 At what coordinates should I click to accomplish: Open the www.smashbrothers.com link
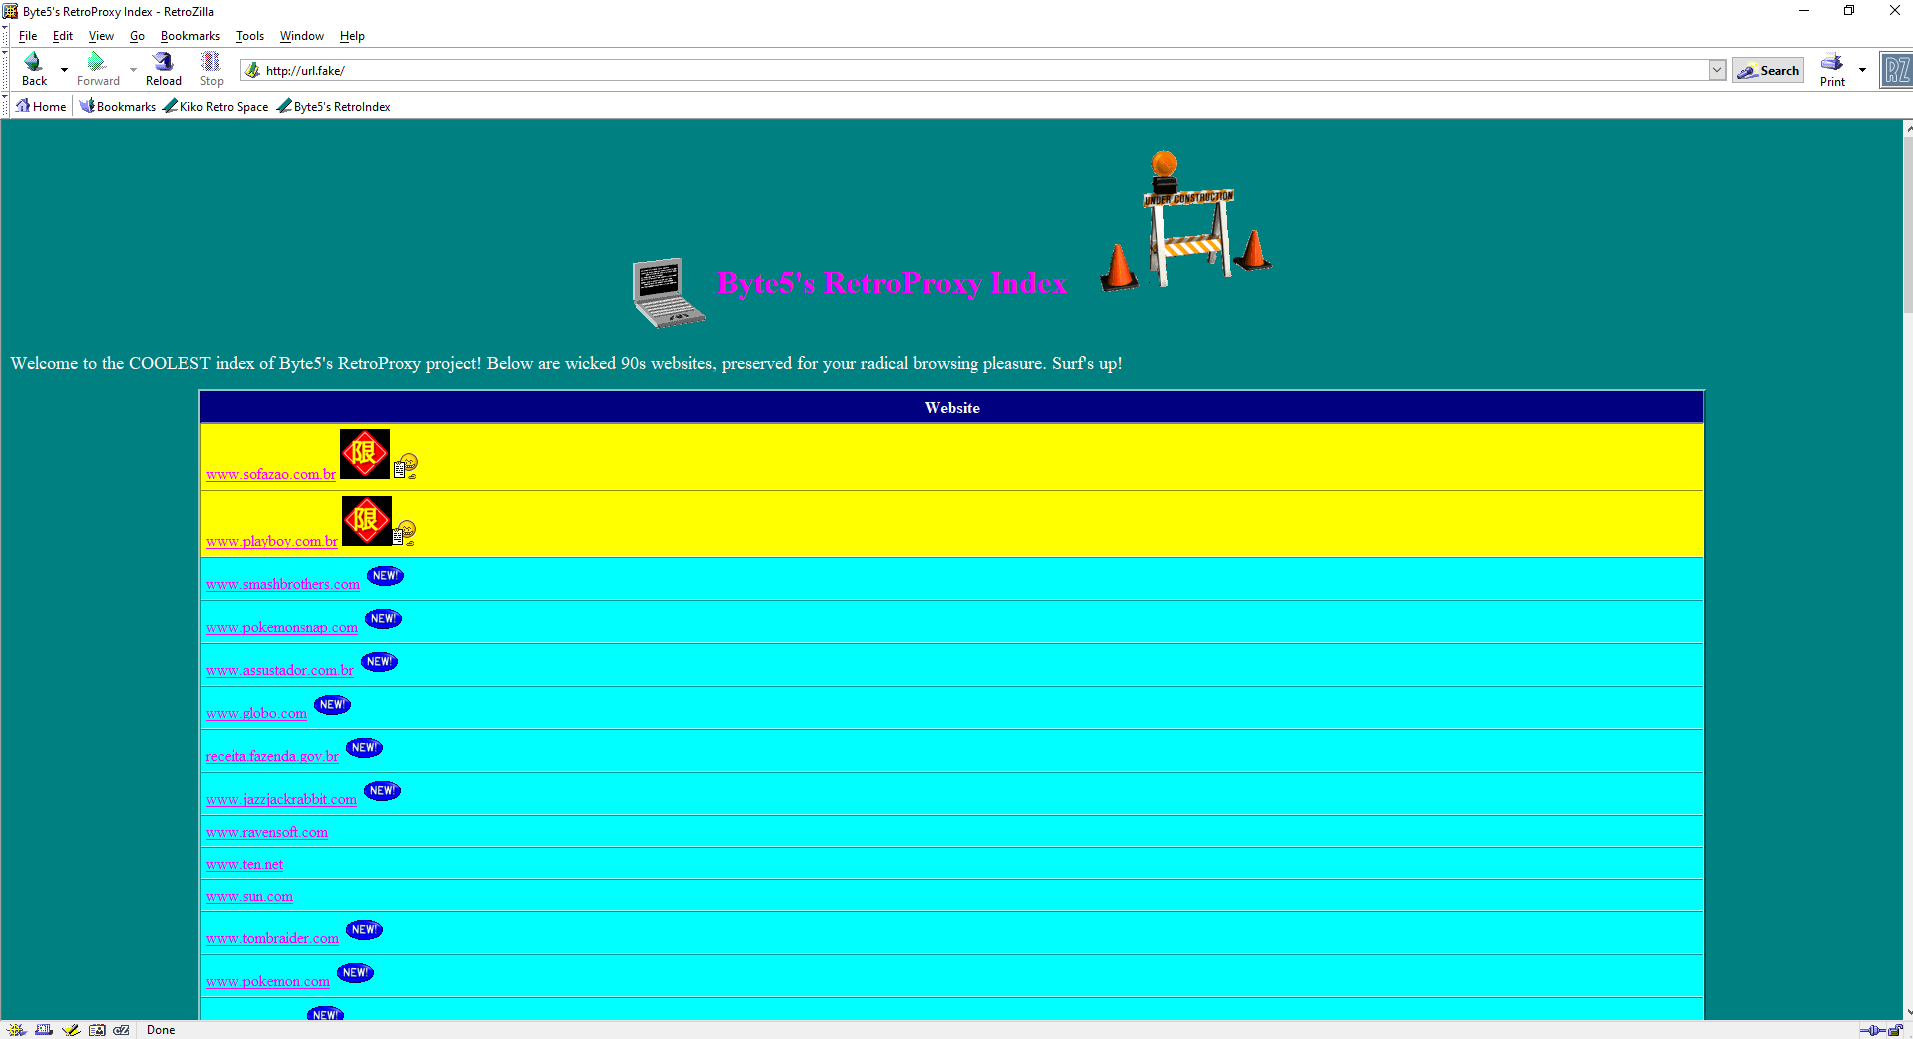[282, 585]
